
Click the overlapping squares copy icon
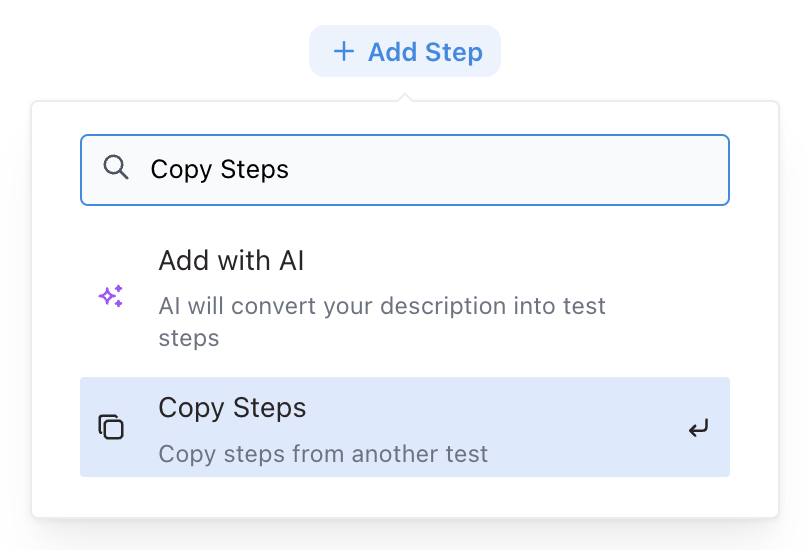point(111,428)
